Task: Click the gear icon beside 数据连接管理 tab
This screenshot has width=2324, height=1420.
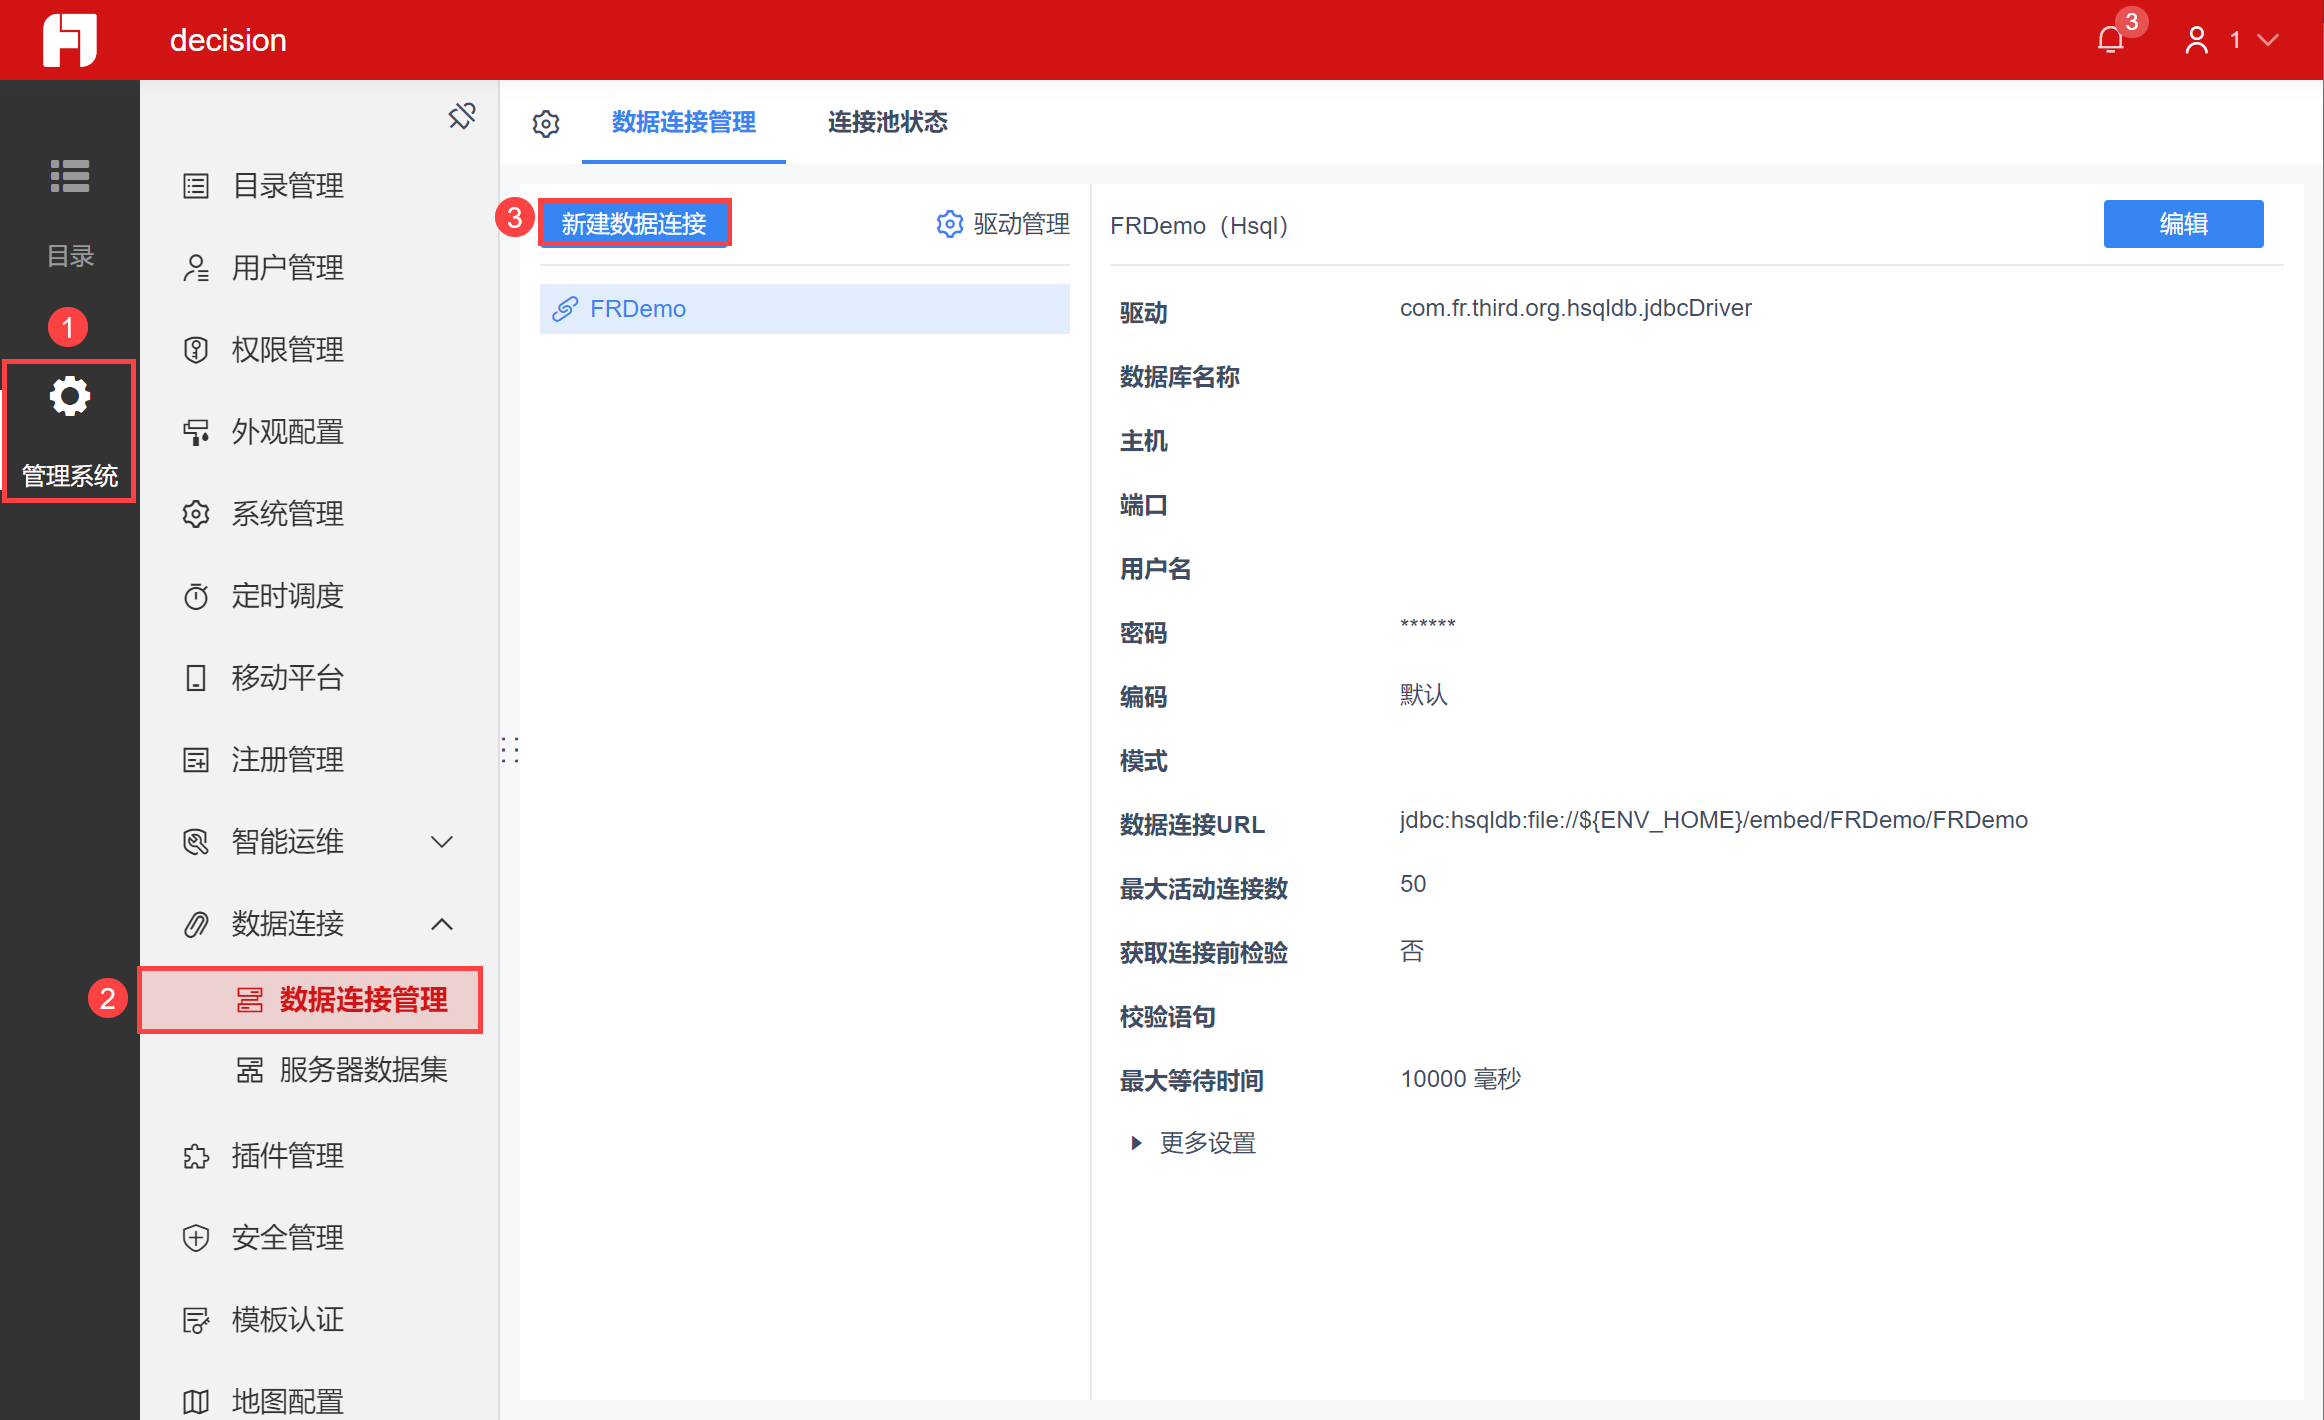Action: coord(546,124)
